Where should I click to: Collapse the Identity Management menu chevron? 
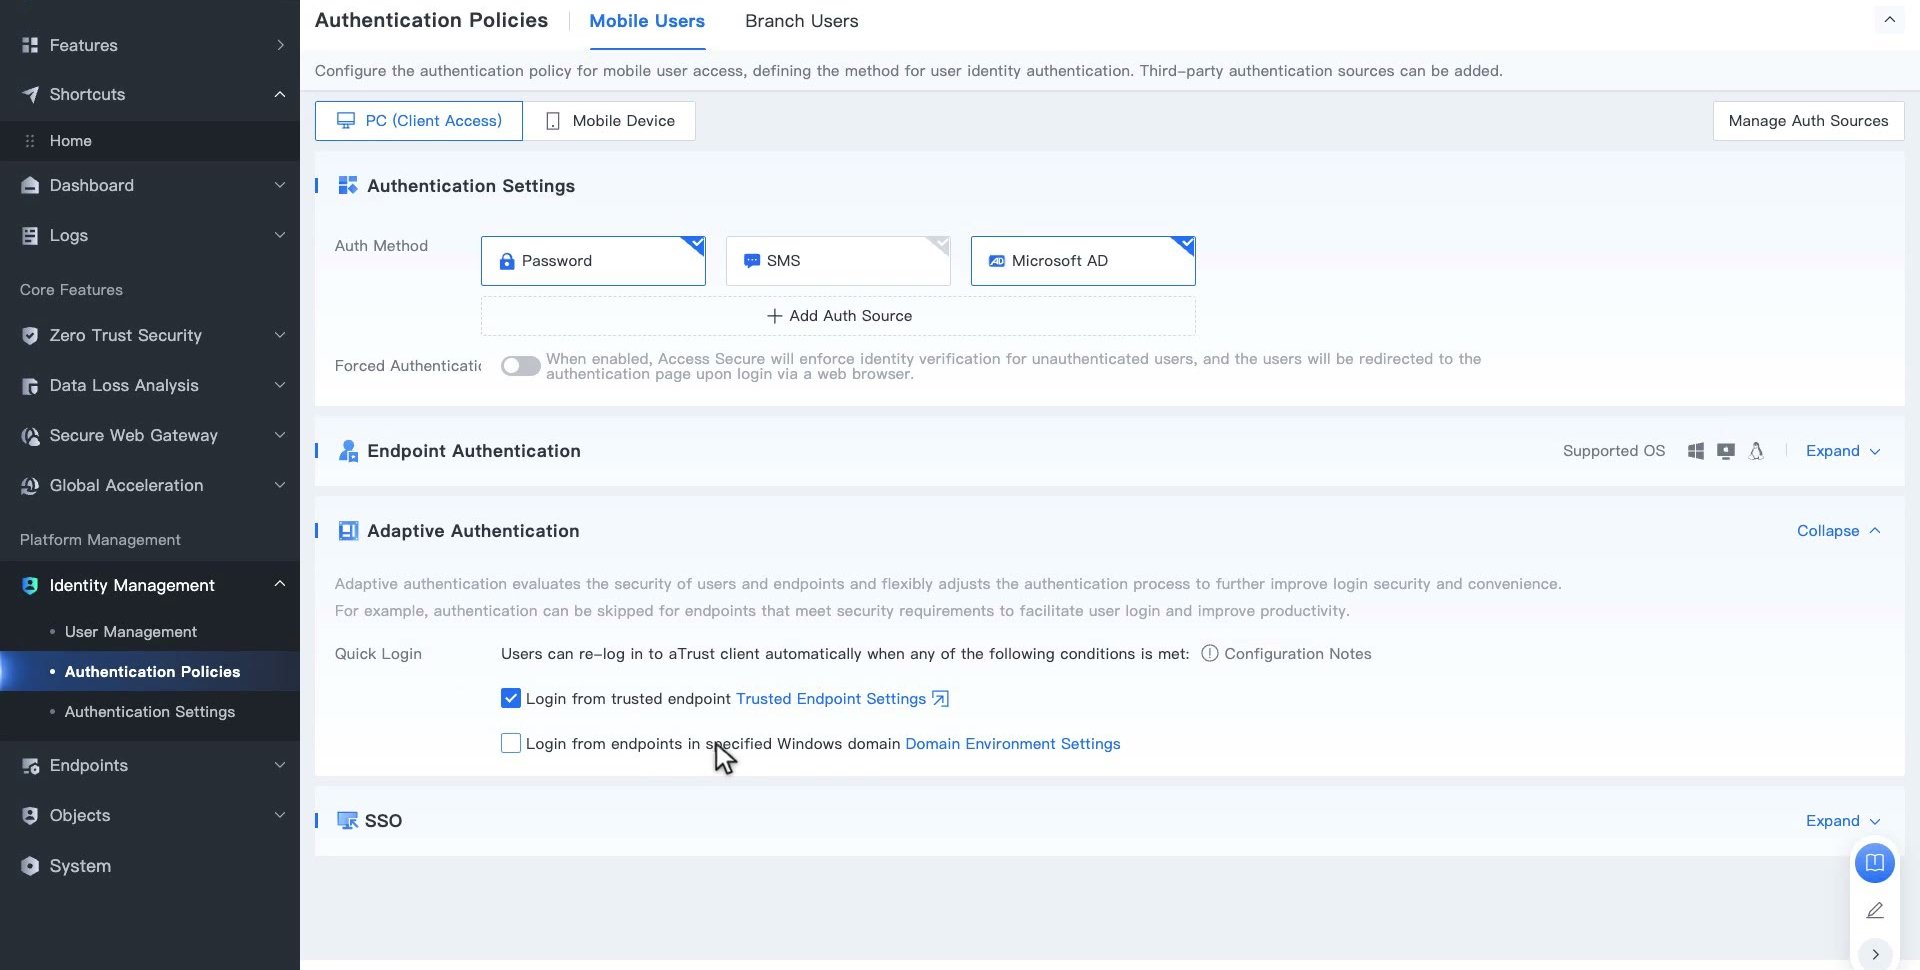(x=280, y=584)
